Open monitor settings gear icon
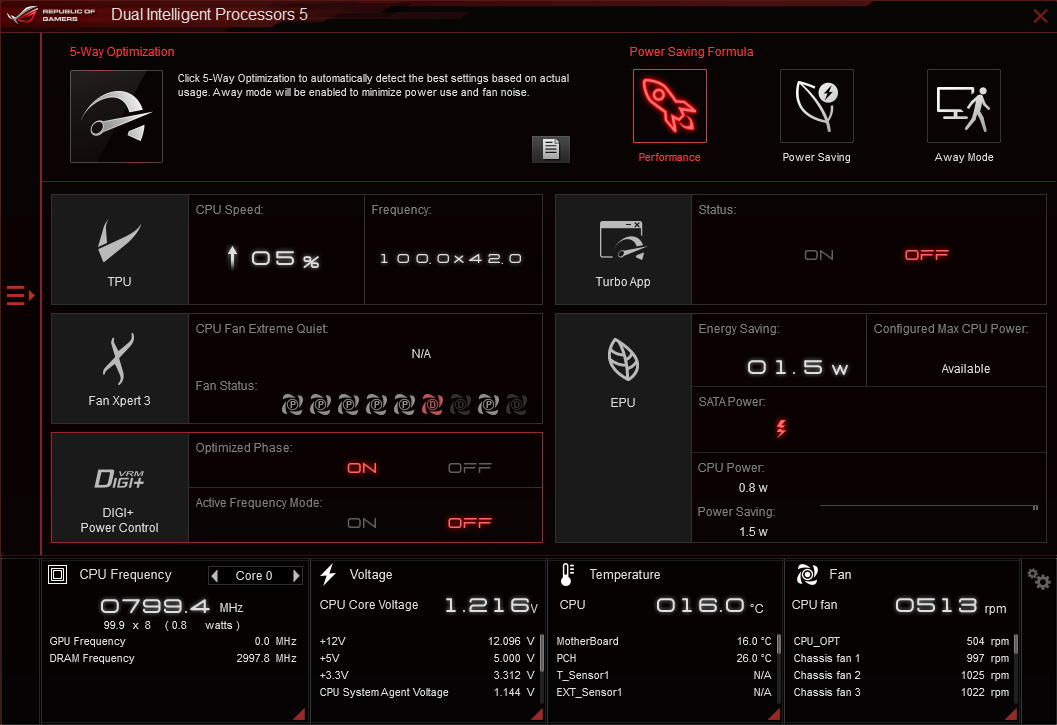 1038,579
